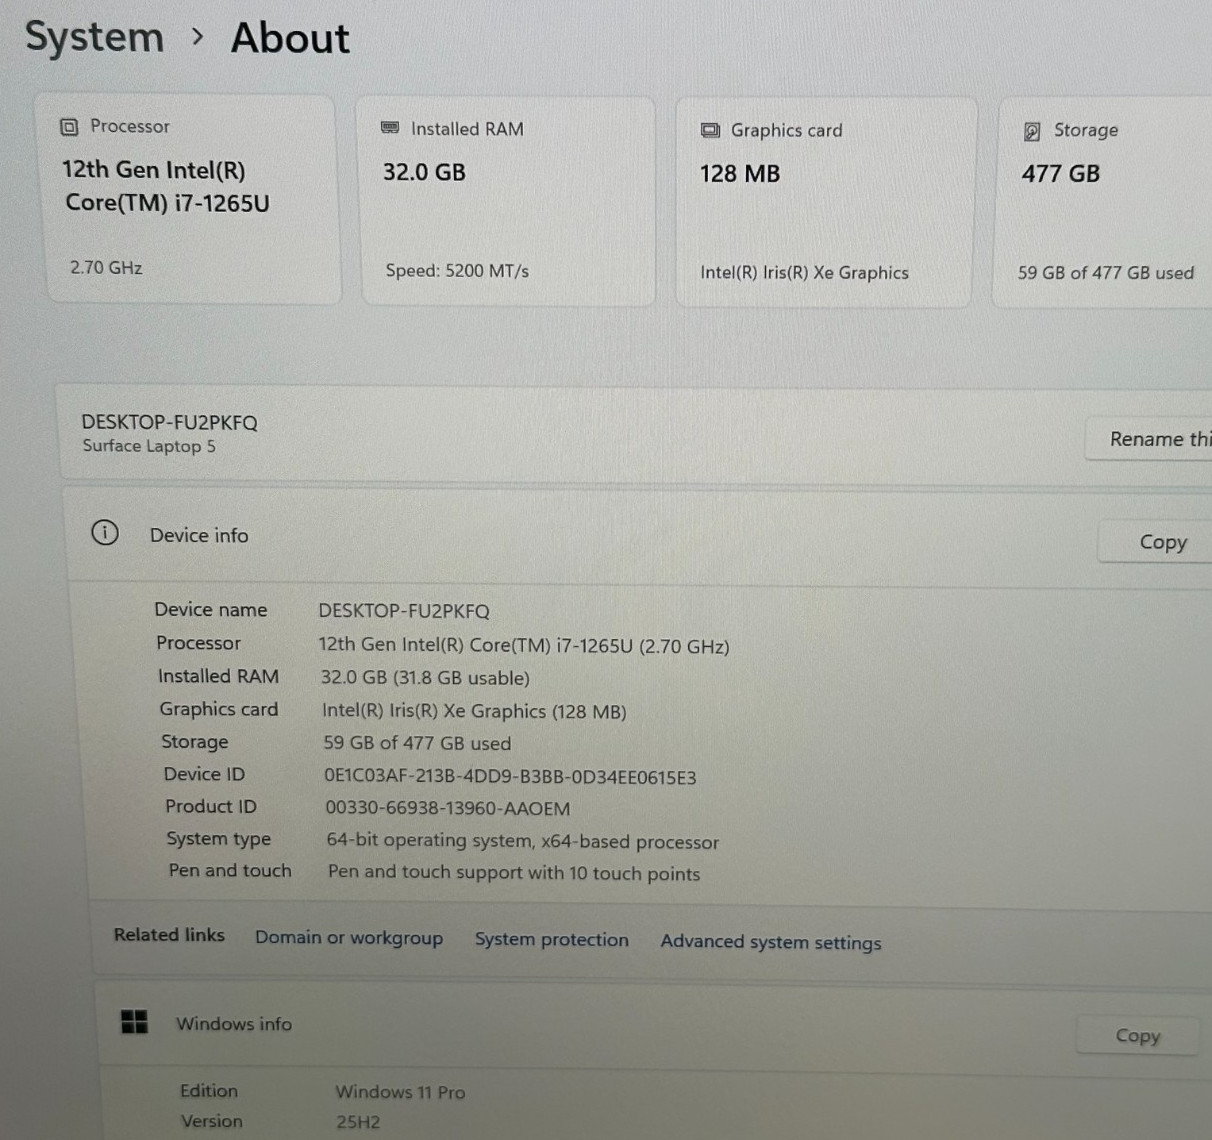Click the Windows logo icon
Image resolution: width=1212 pixels, height=1140 pixels.
134,1021
